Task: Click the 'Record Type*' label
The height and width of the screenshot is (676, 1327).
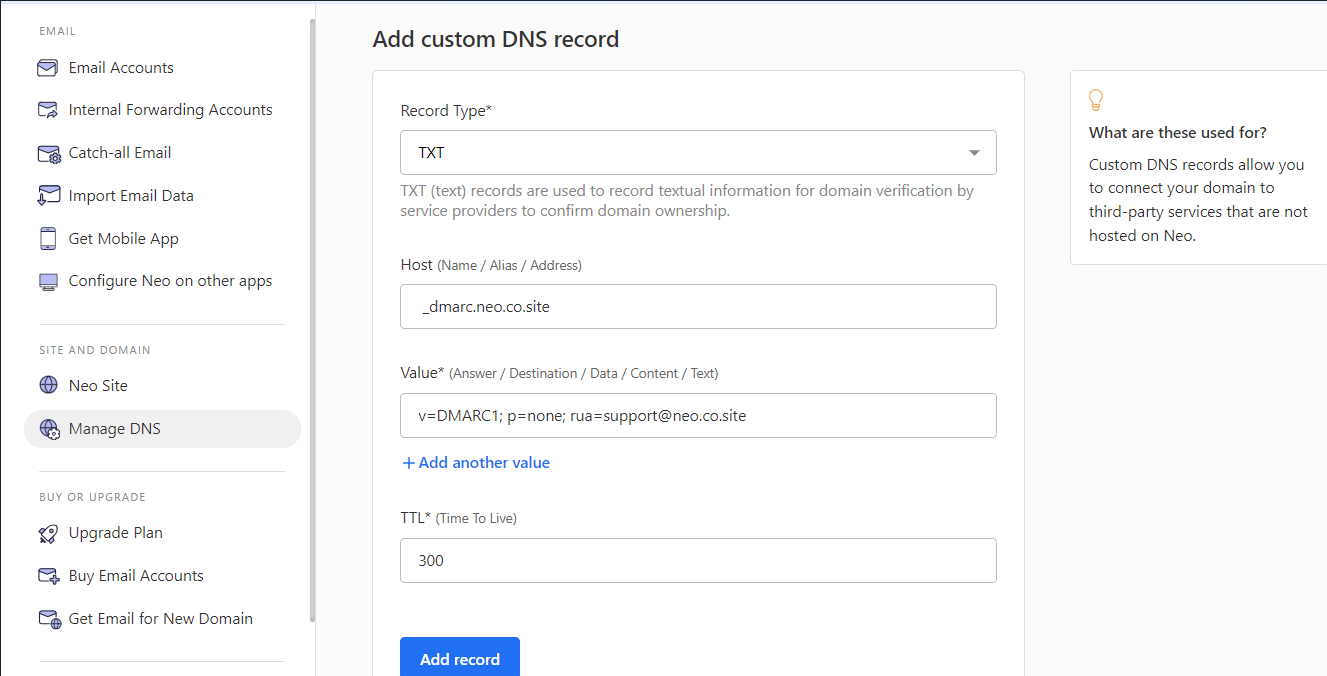Action: pos(446,111)
